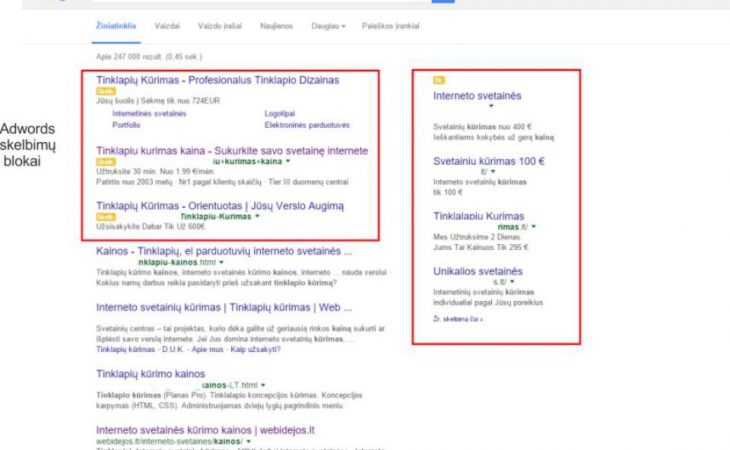
Task: Expand the arrow next to nklapiu-kainos.html URL
Action: pyautogui.click(x=221, y=262)
